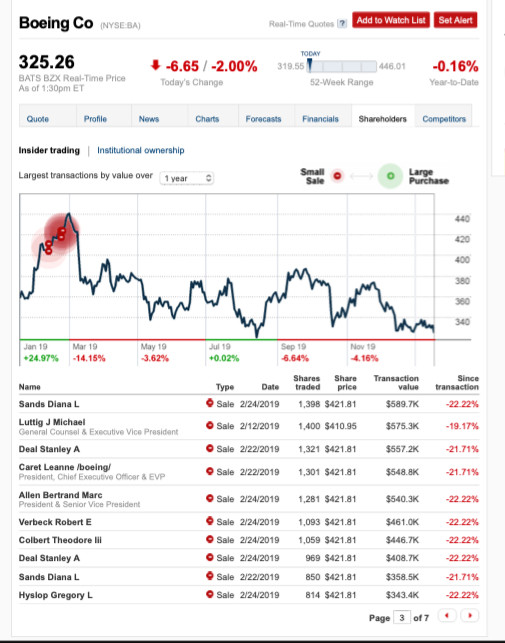This screenshot has width=505, height=643.
Task: Open Institutional ownership link
Action: [141, 150]
